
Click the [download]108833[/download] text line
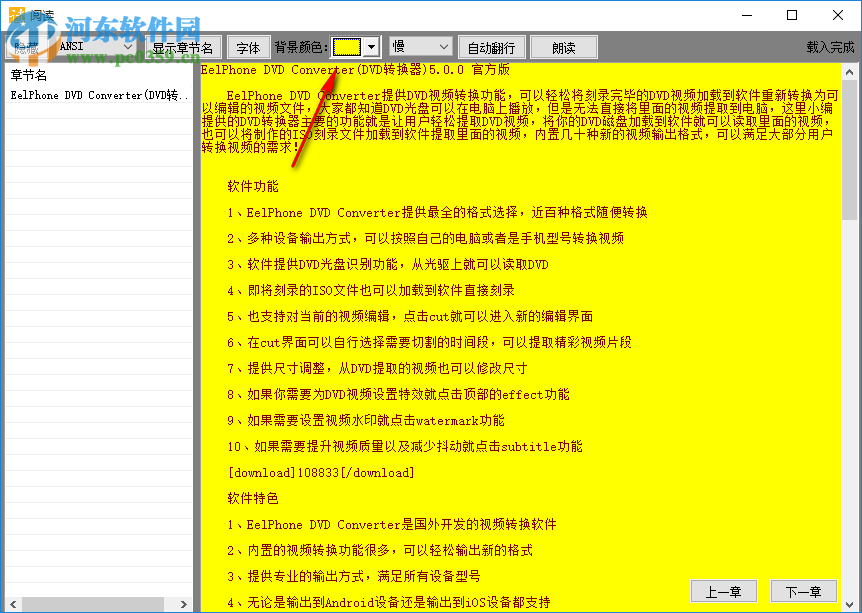tap(321, 472)
